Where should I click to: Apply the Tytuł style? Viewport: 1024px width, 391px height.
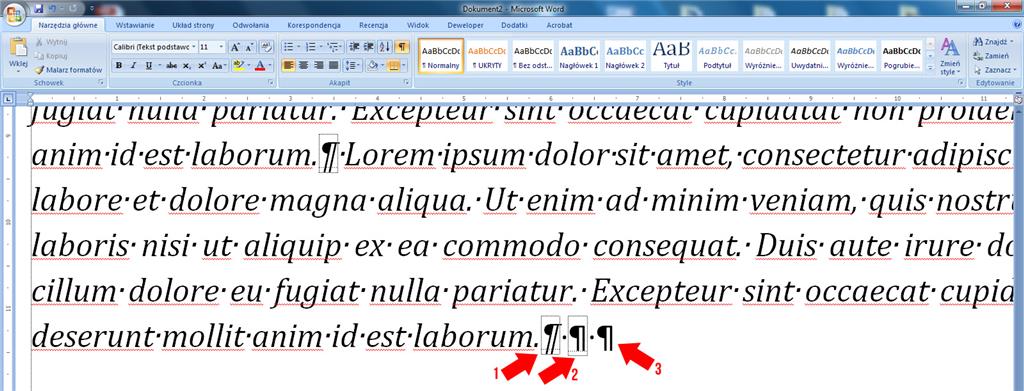671,57
